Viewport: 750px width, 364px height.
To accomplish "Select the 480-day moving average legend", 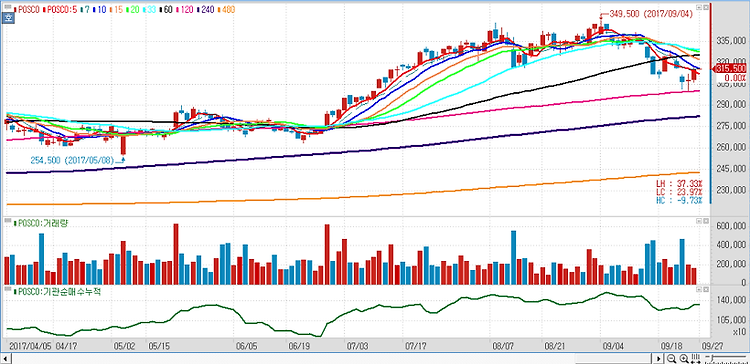I will click(225, 9).
